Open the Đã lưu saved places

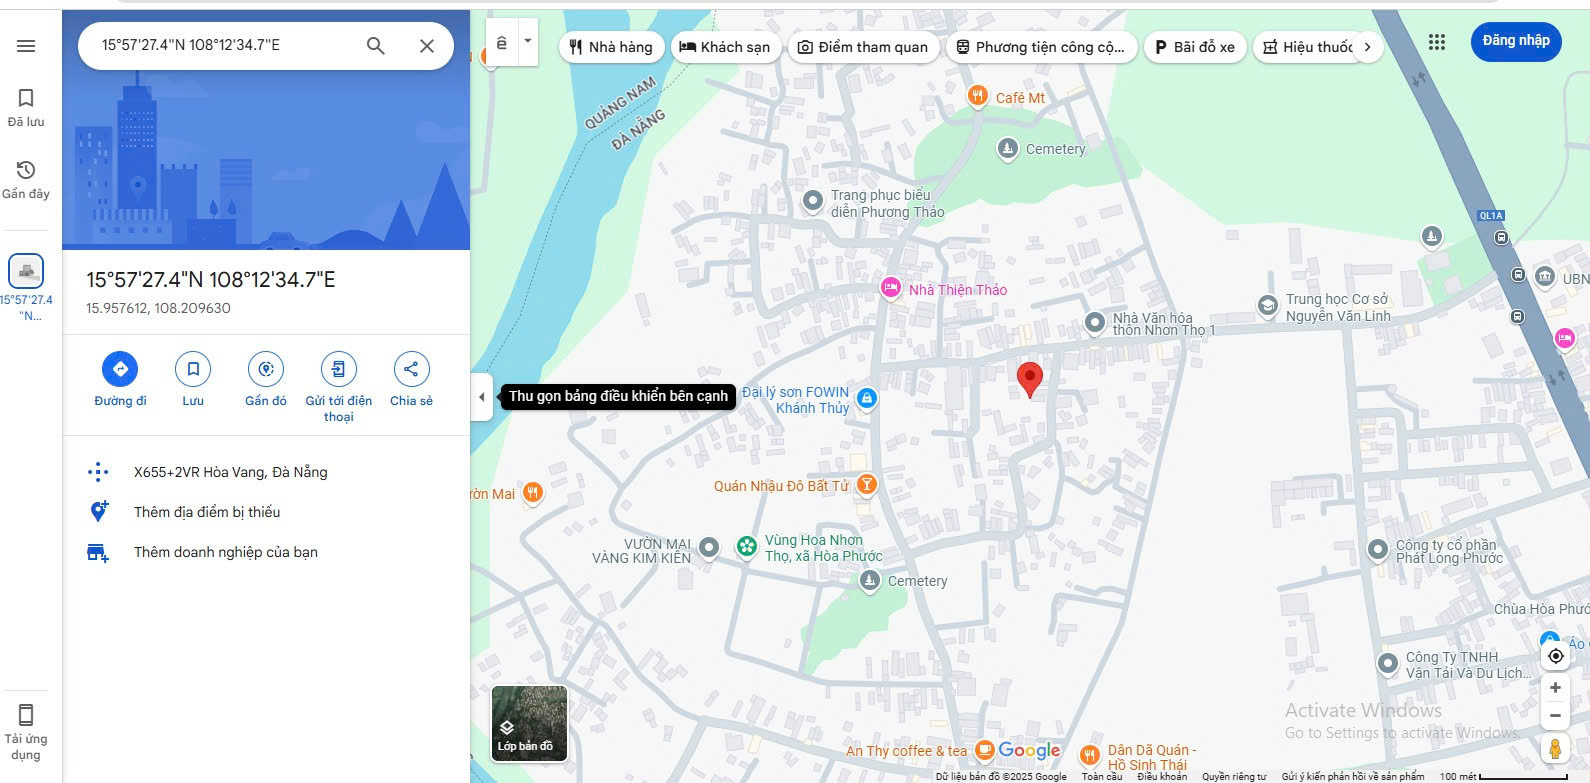coord(26,108)
